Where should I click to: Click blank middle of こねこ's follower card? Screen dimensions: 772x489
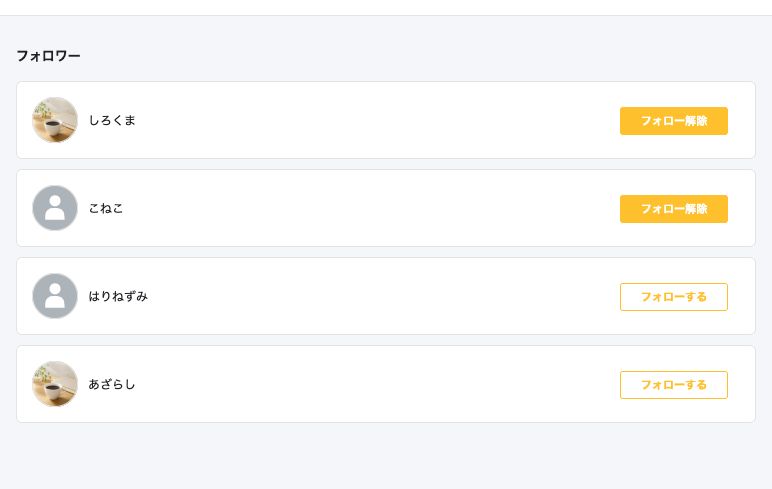(x=374, y=208)
